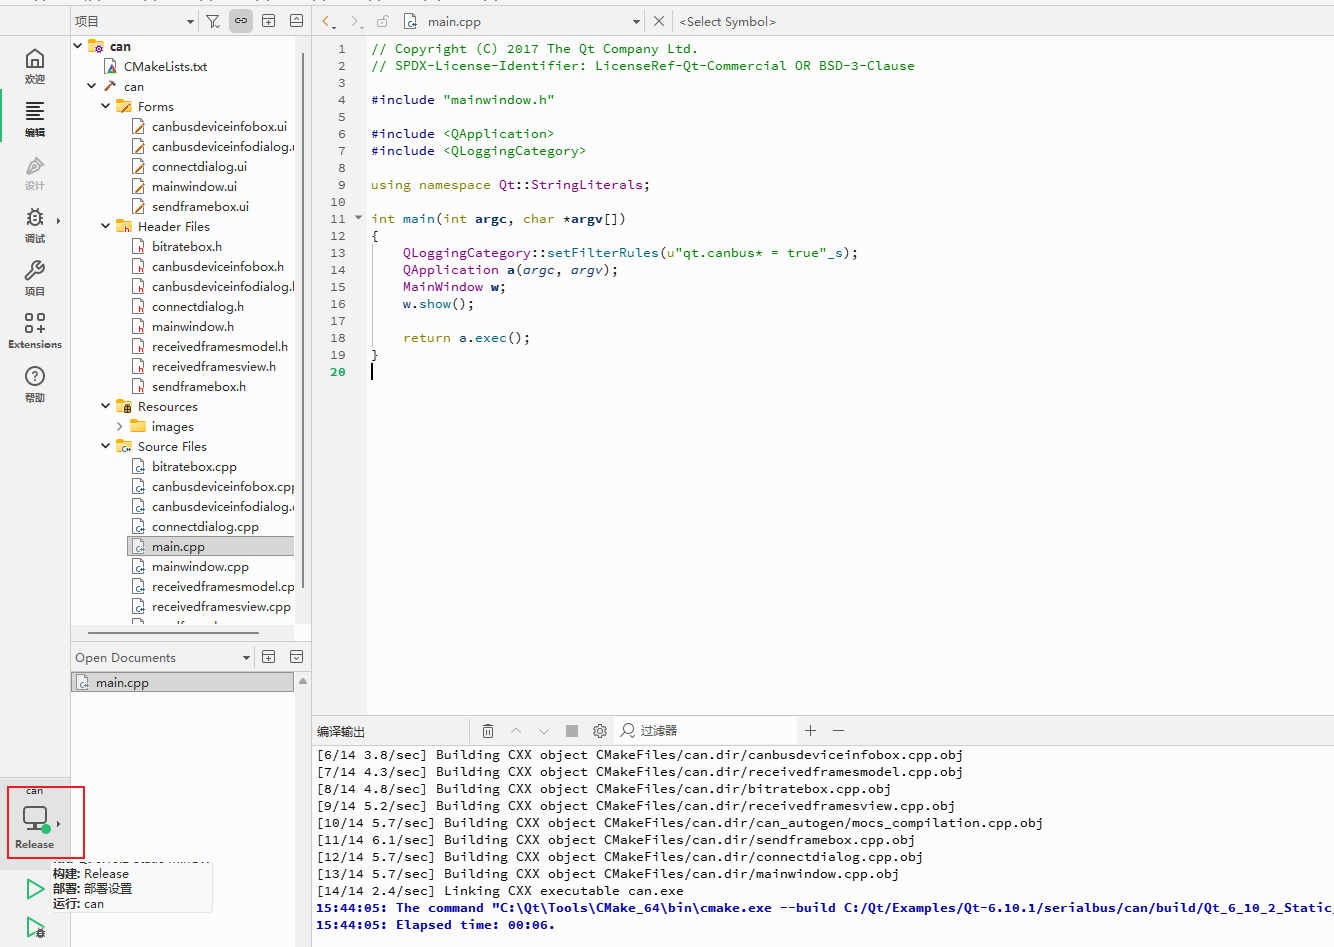The width and height of the screenshot is (1334, 947).
Task: Open the Select Symbol dropdown
Action: [x=727, y=21]
